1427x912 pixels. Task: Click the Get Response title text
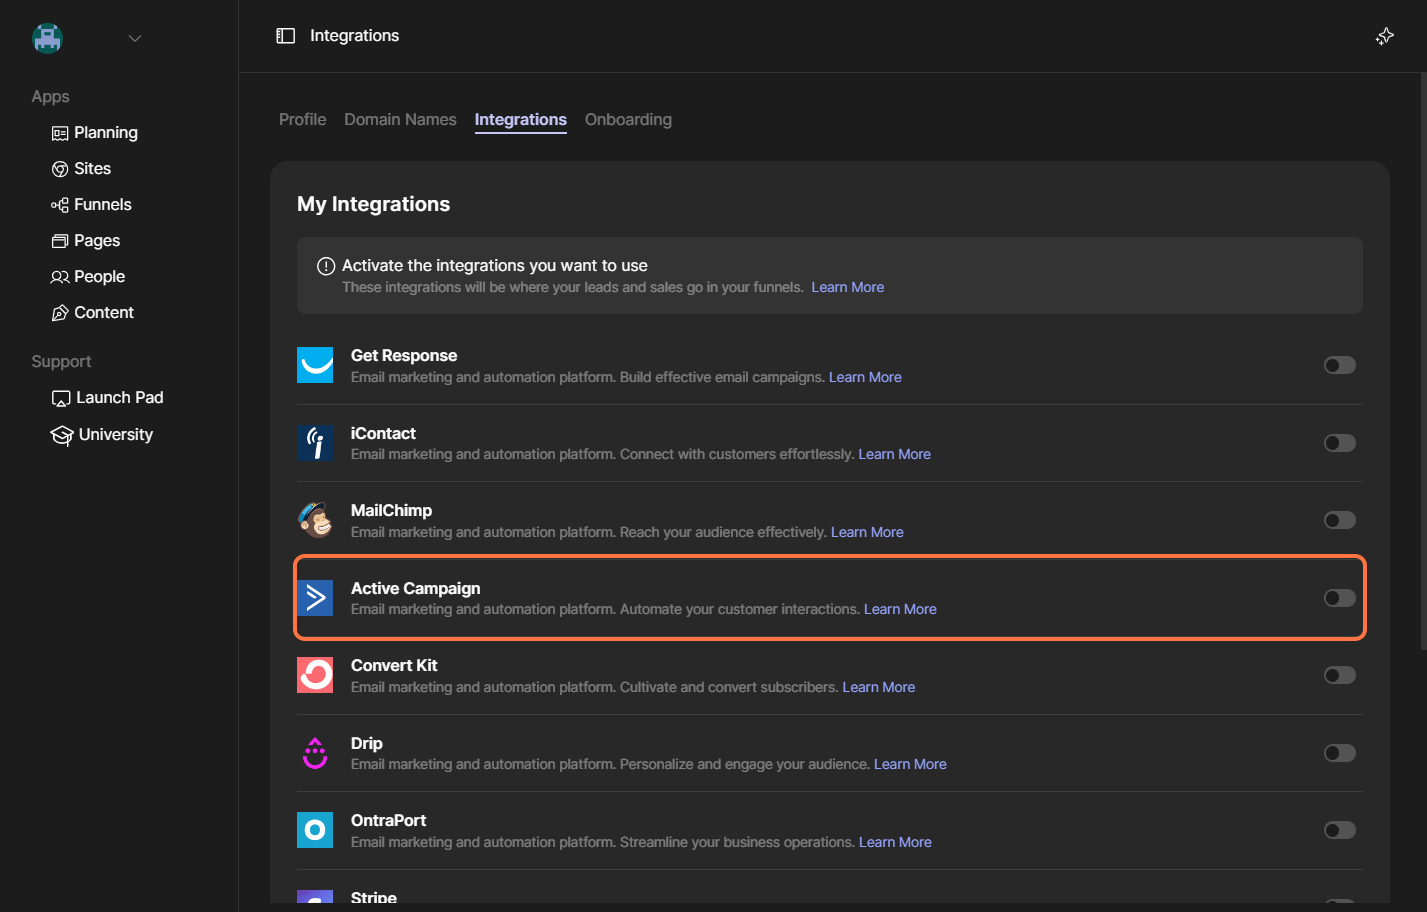click(404, 356)
